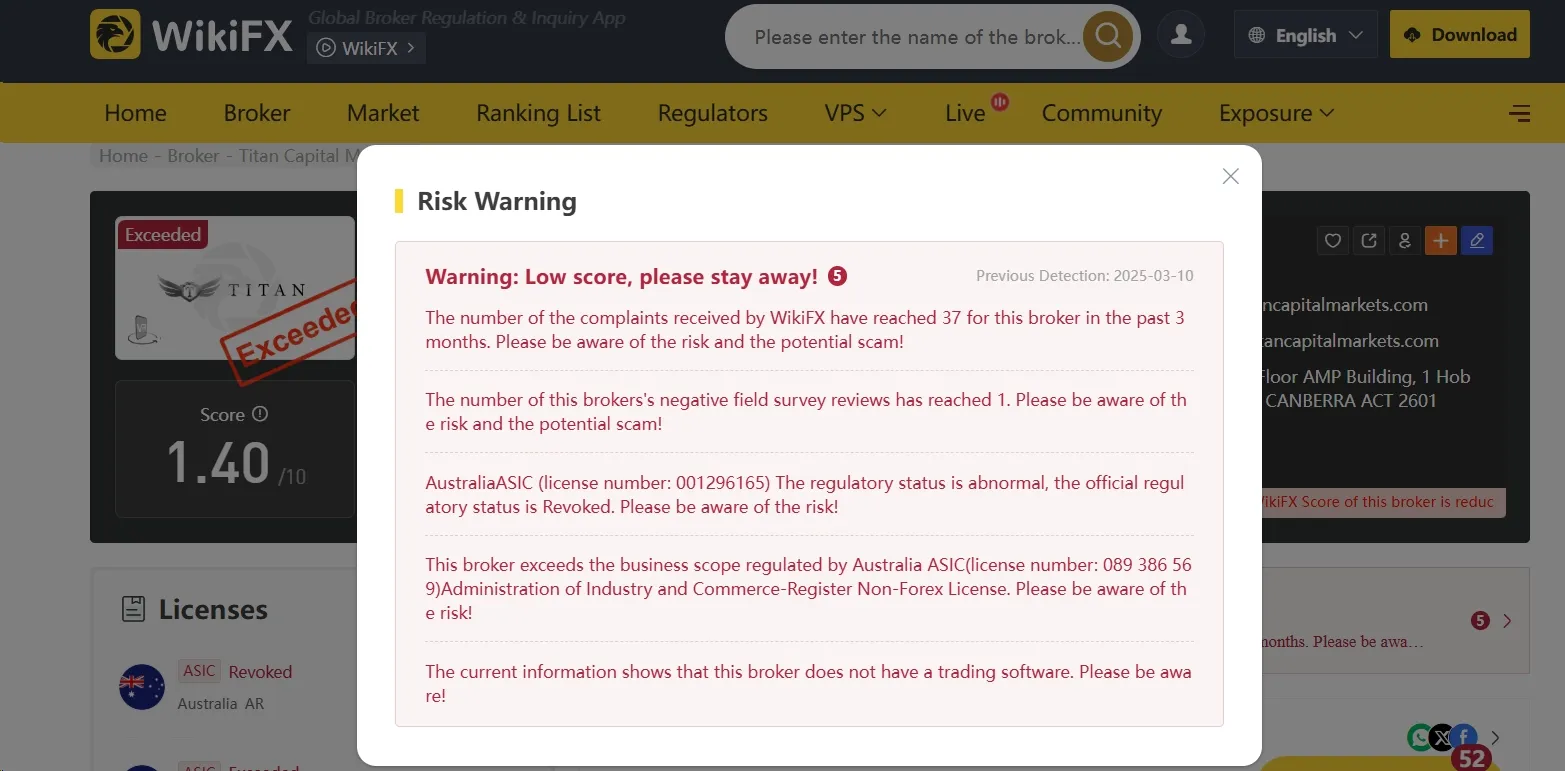
Task: Click the Risk Warning dialog title
Action: pos(497,201)
